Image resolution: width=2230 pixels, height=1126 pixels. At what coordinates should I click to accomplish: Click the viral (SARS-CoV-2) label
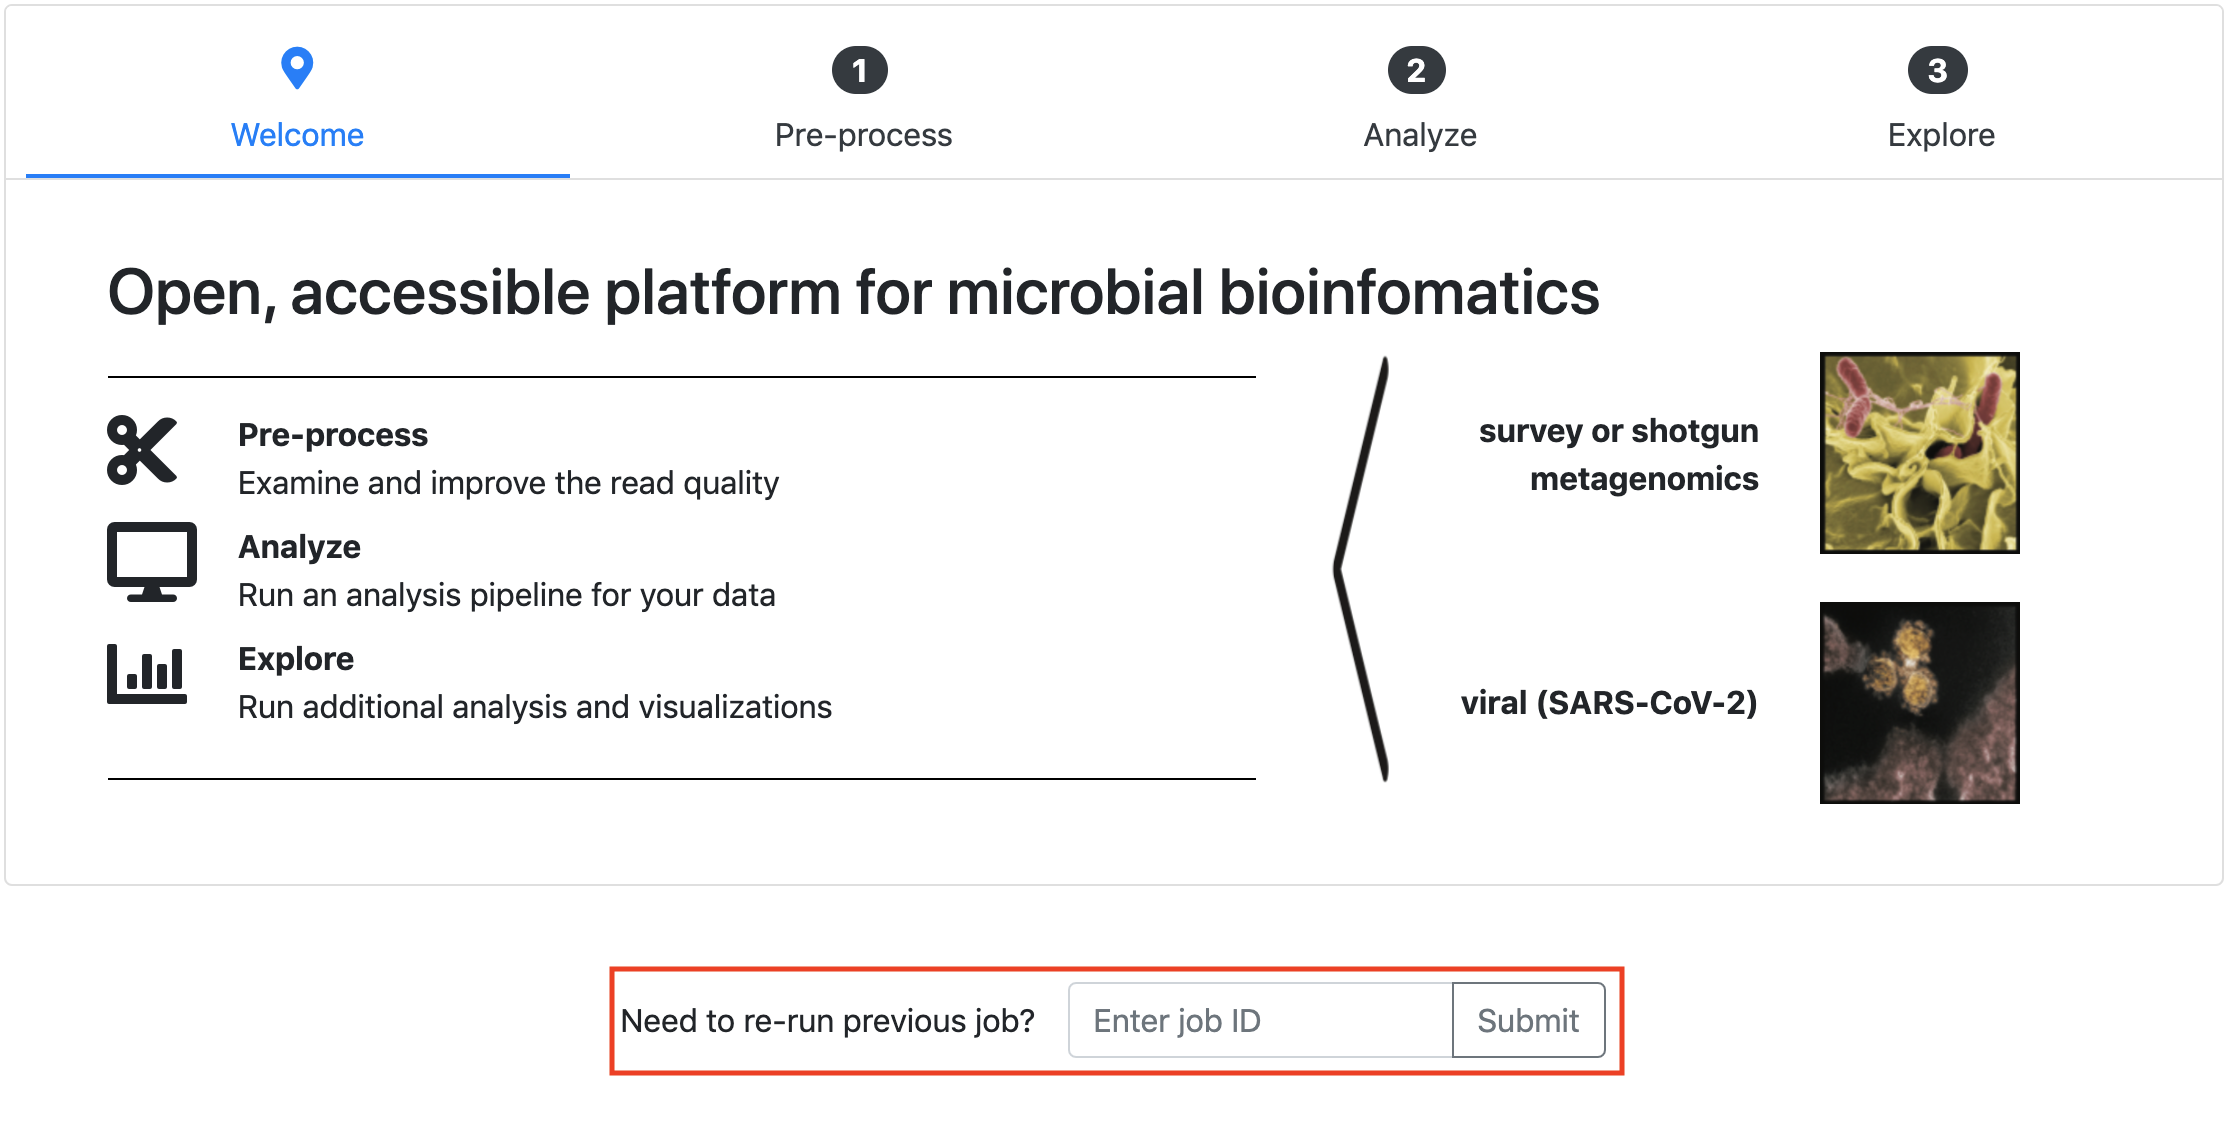[x=1609, y=703]
